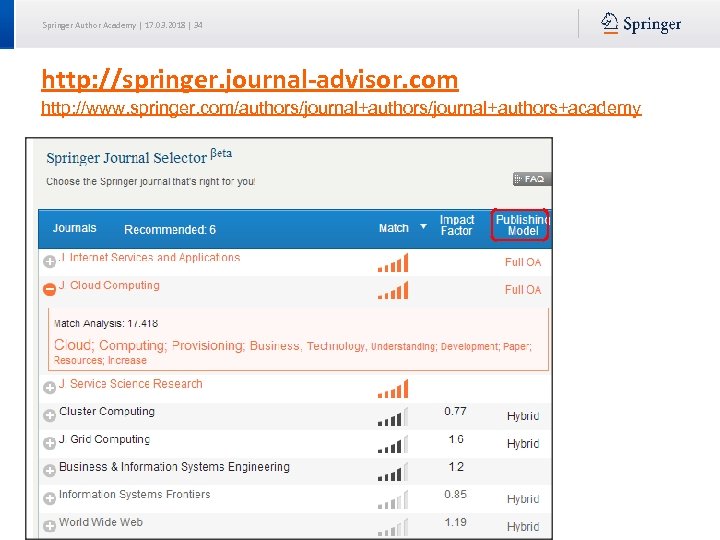Click match bars icon for J Service Science Research
This screenshot has height=540, width=720.
pyautogui.click(x=393, y=388)
